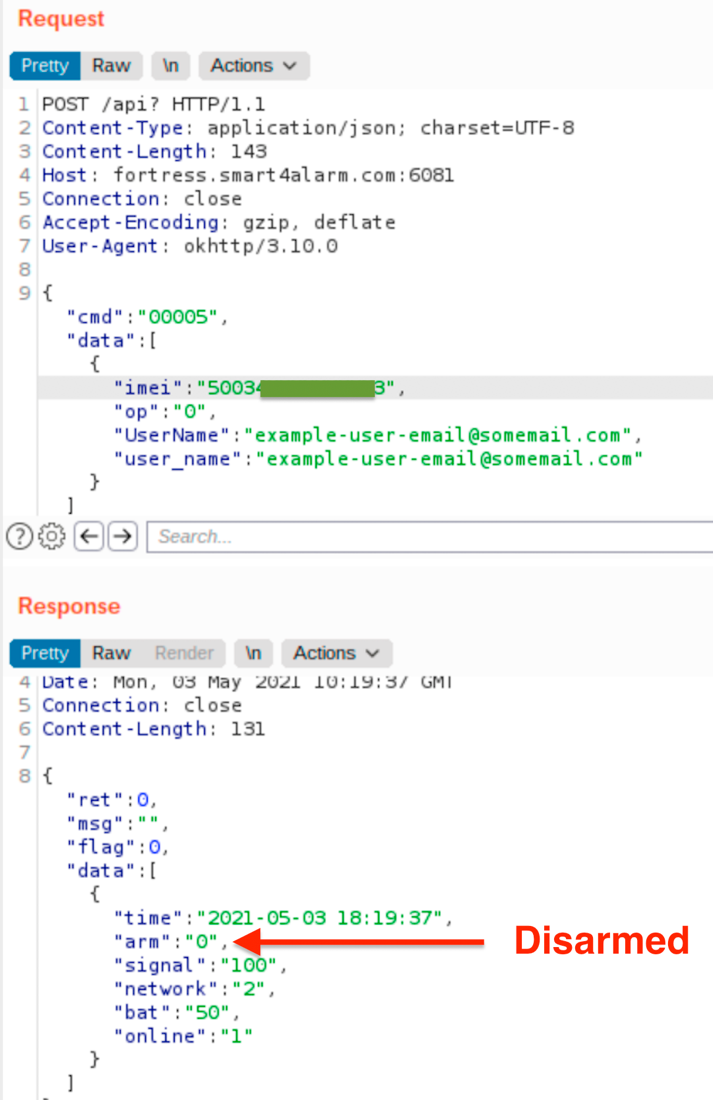The width and height of the screenshot is (713, 1100).
Task: Focus the Search input field
Action: [430, 537]
